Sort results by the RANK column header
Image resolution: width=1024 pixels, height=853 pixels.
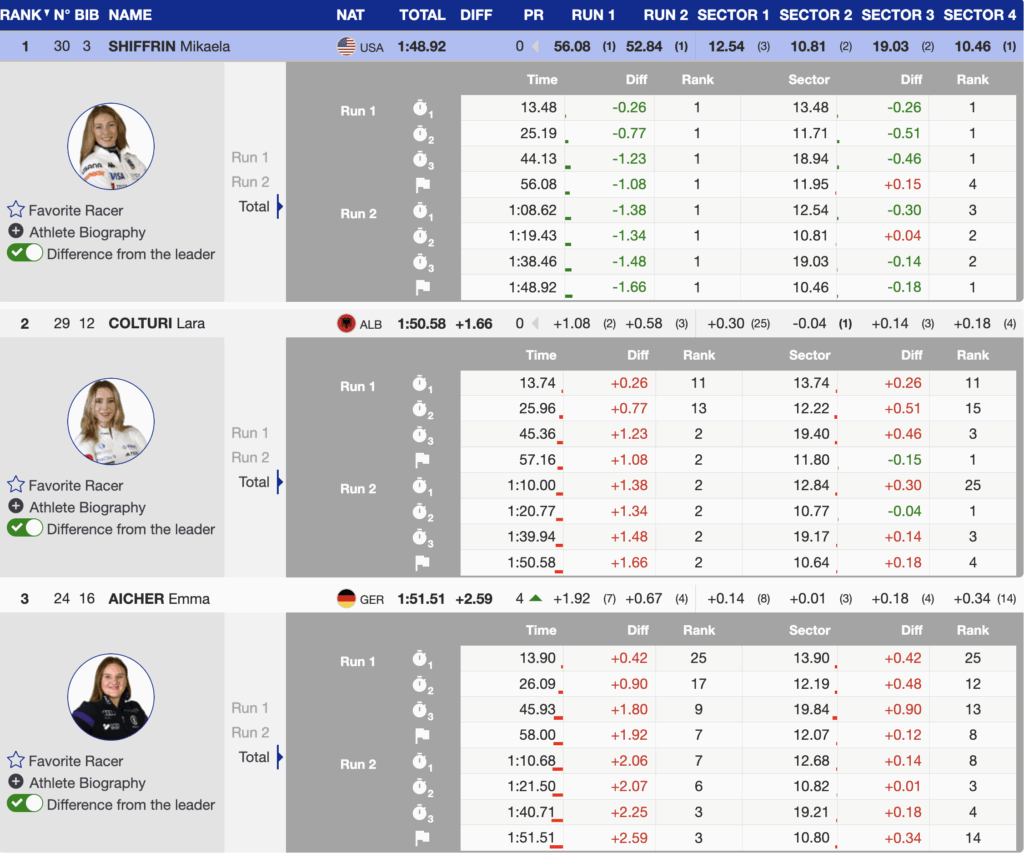coord(22,15)
